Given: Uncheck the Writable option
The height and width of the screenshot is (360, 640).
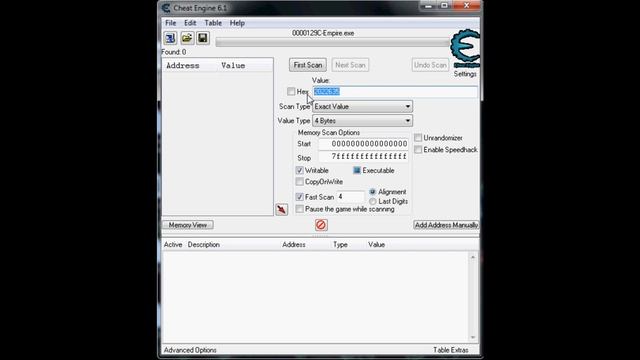Looking at the screenshot, I should [x=300, y=170].
